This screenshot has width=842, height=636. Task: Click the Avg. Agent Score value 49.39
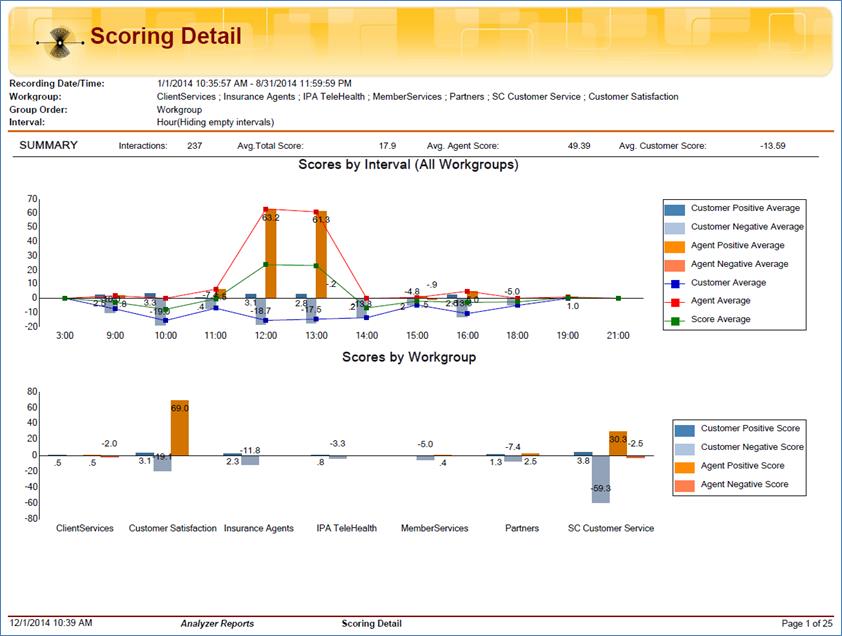click(579, 146)
